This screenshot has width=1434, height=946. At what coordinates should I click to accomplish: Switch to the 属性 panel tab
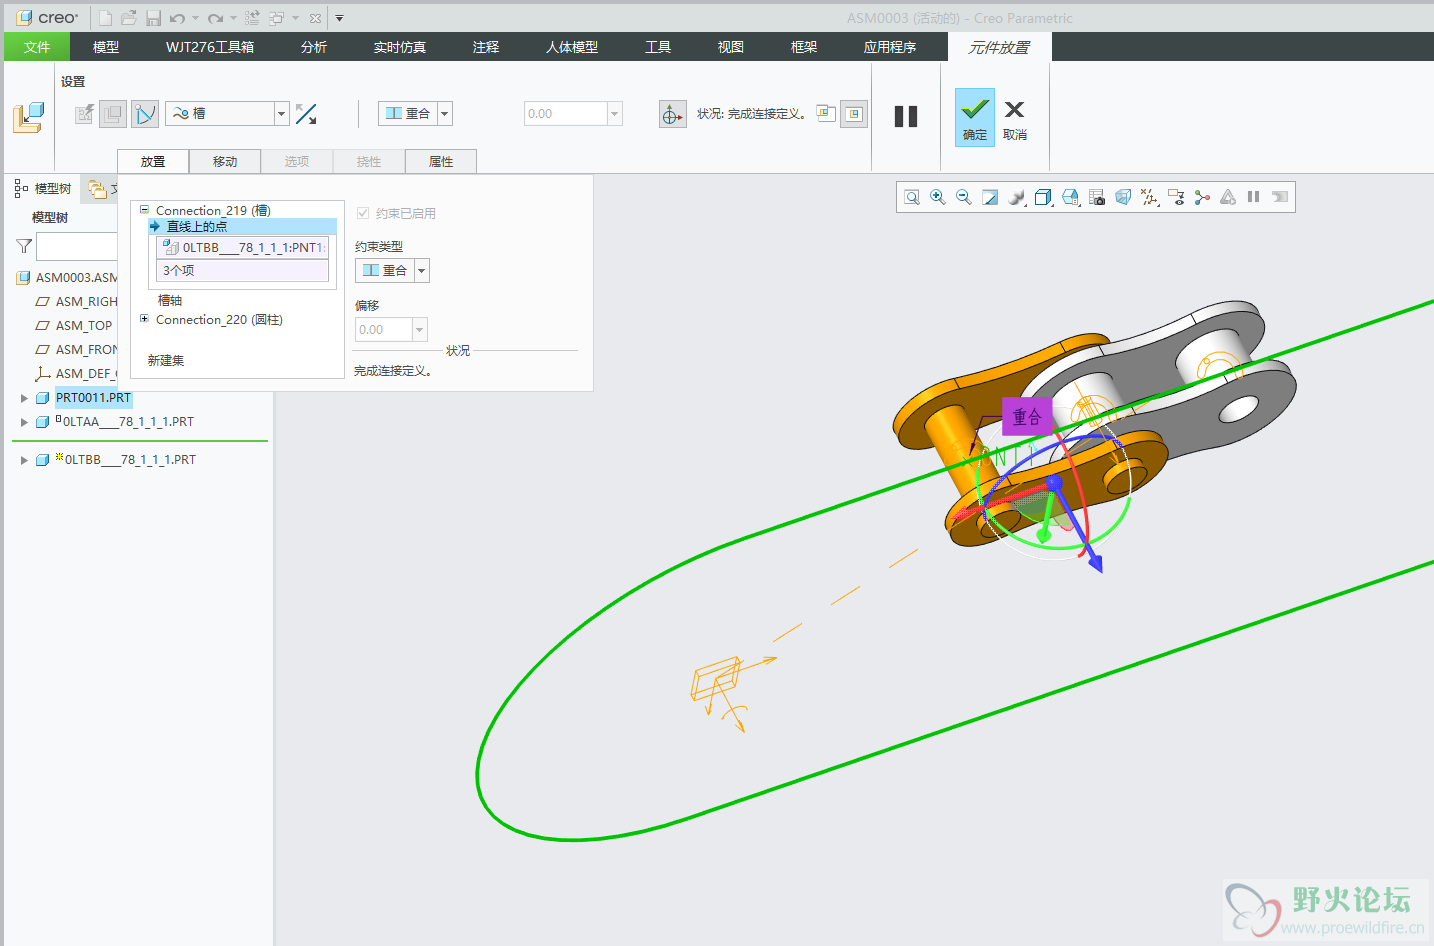pos(441,161)
